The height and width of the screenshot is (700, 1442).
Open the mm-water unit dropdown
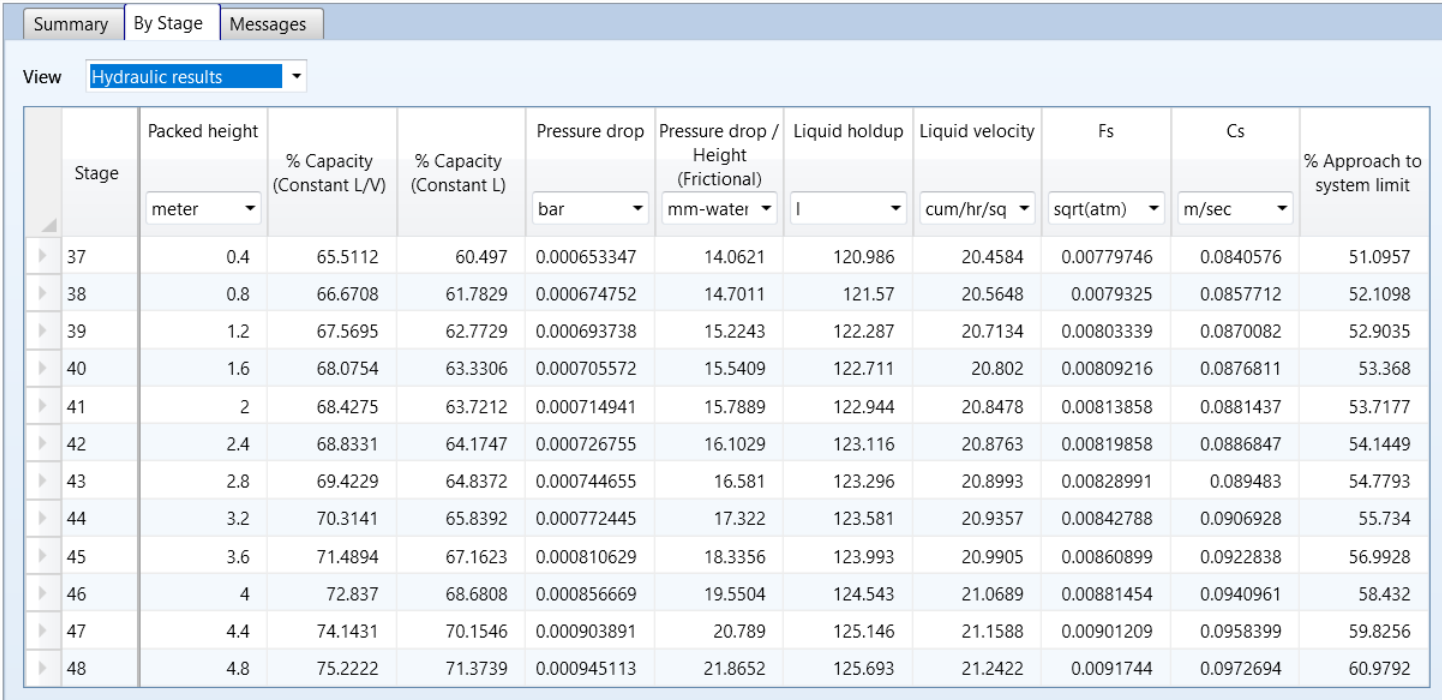(719, 210)
